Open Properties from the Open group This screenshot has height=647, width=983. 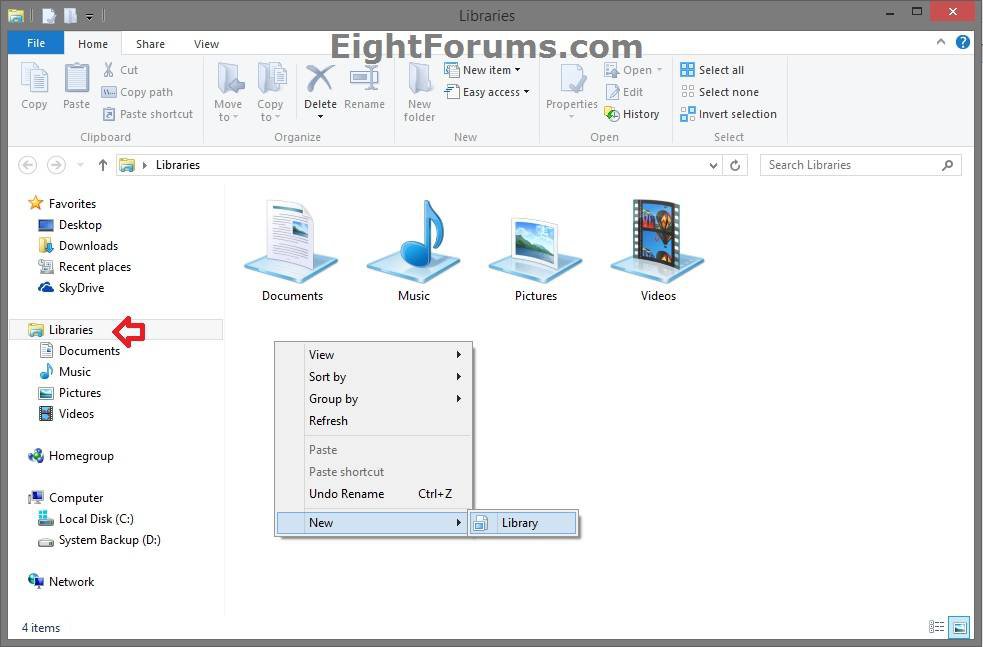[x=571, y=90]
